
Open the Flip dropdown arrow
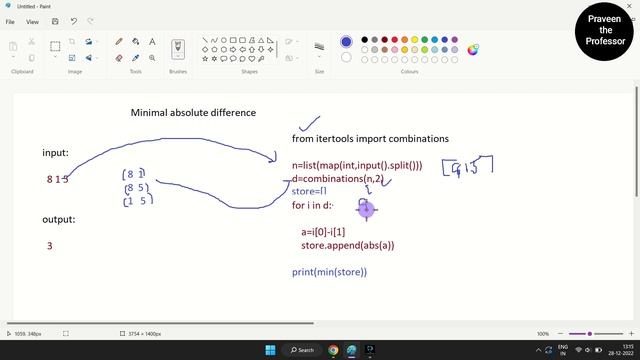click(x=97, y=58)
